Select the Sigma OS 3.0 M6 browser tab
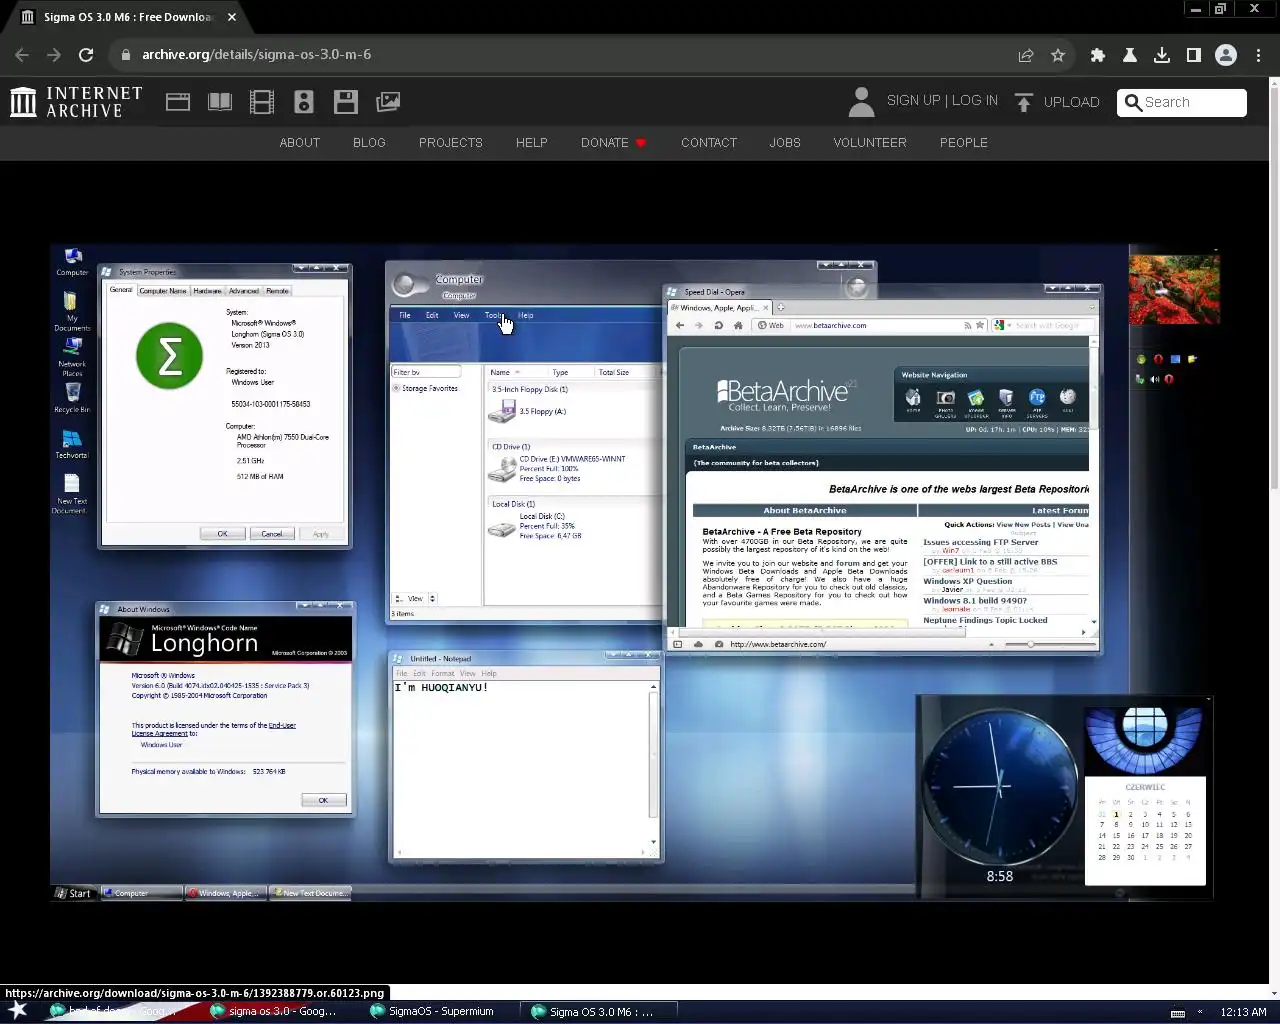This screenshot has width=1280, height=1024. coord(127,17)
